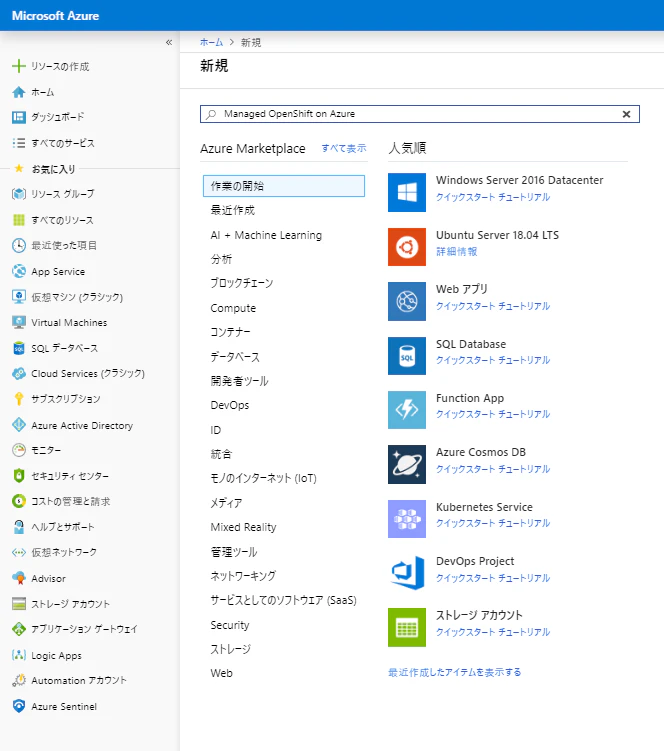Click the Azure Cosmos DB title

(481, 452)
